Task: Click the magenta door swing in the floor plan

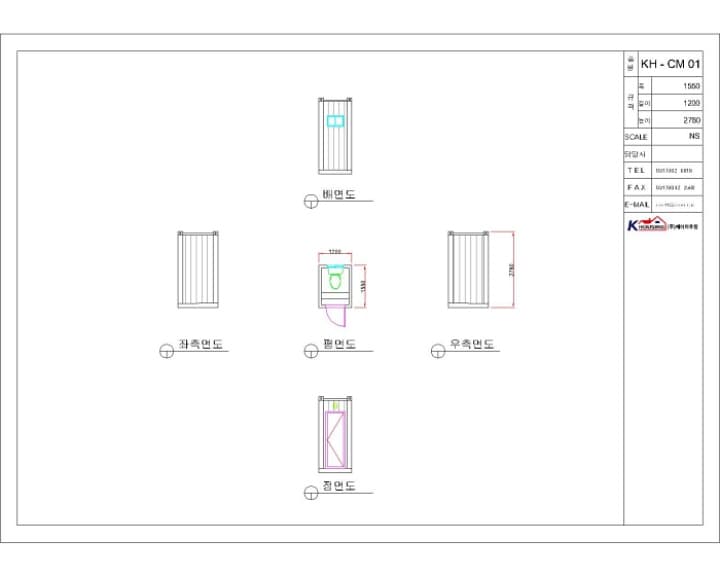Action: (336, 316)
